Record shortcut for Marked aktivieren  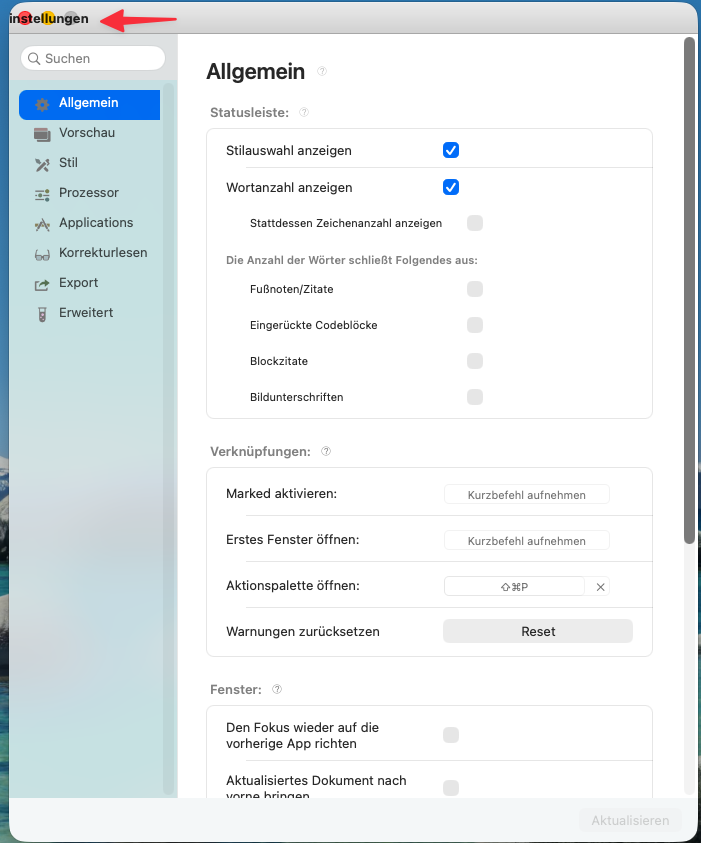point(526,495)
